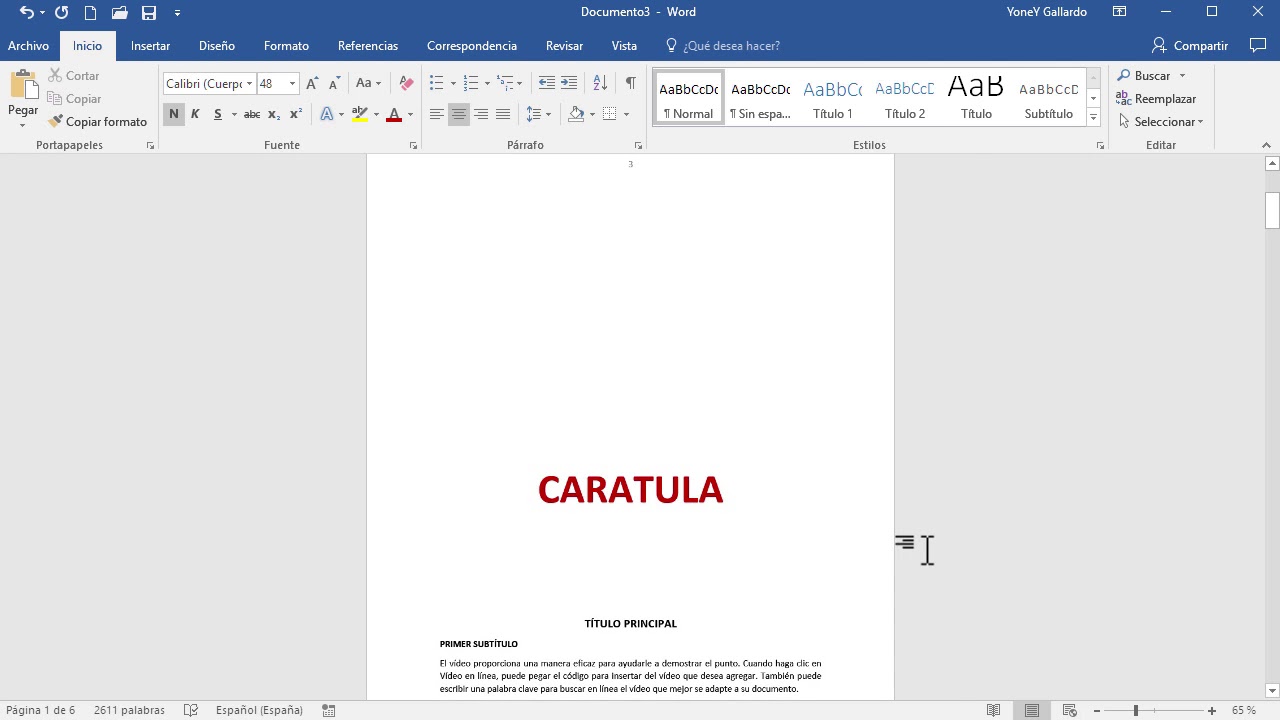
Task: Sort the selected text alphabetically
Action: [x=600, y=83]
